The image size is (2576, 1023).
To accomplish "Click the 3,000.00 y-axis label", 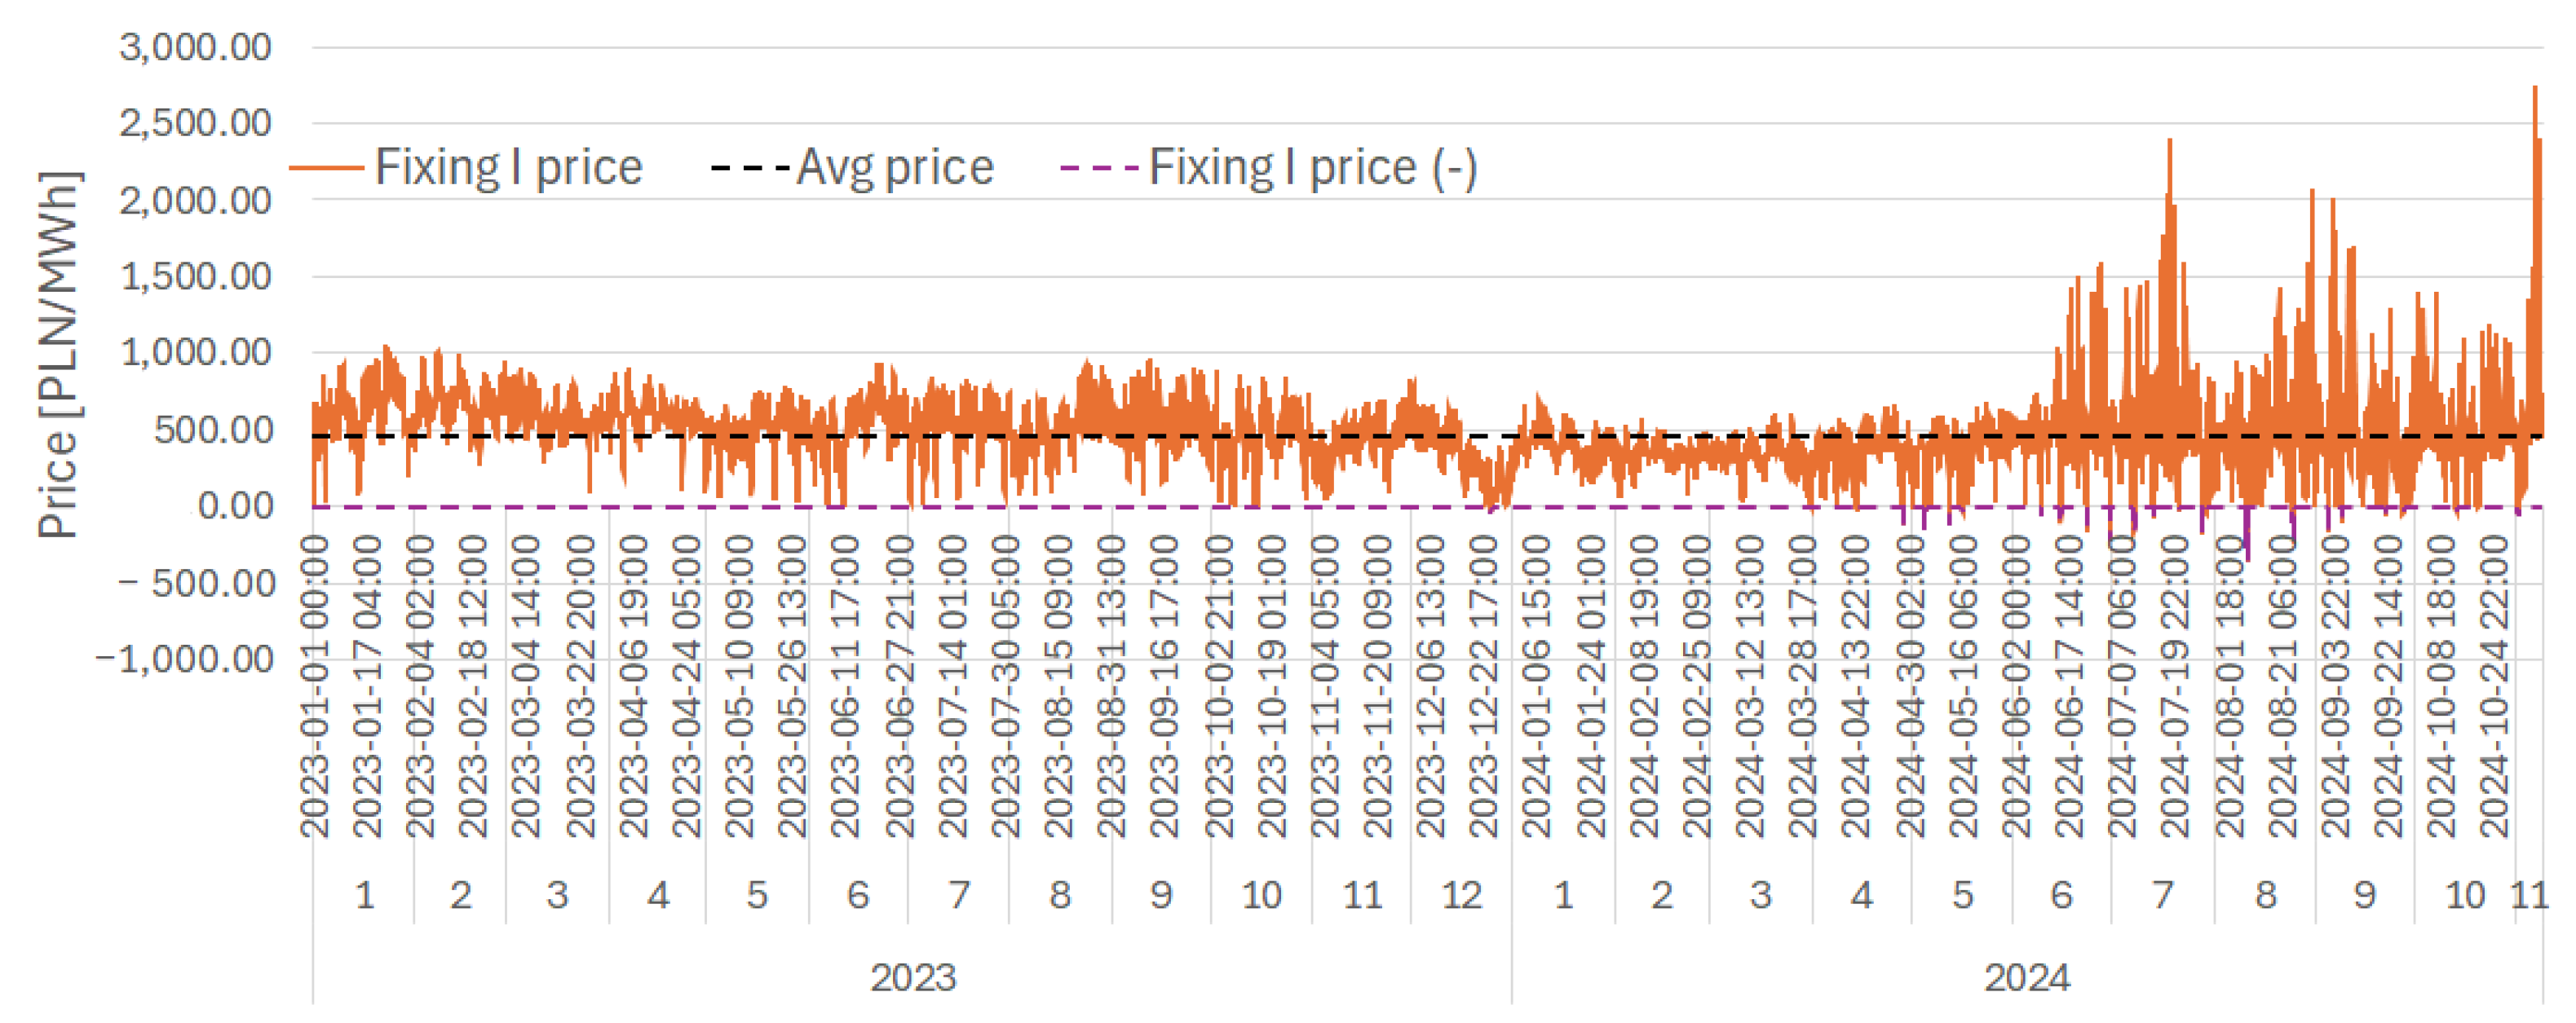I will [195, 47].
